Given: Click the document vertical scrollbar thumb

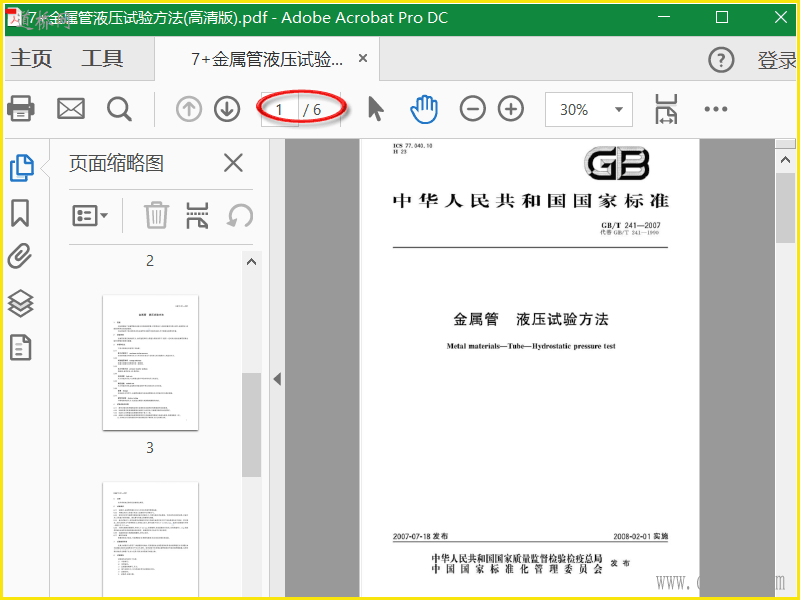Looking at the screenshot, I should (x=785, y=208).
